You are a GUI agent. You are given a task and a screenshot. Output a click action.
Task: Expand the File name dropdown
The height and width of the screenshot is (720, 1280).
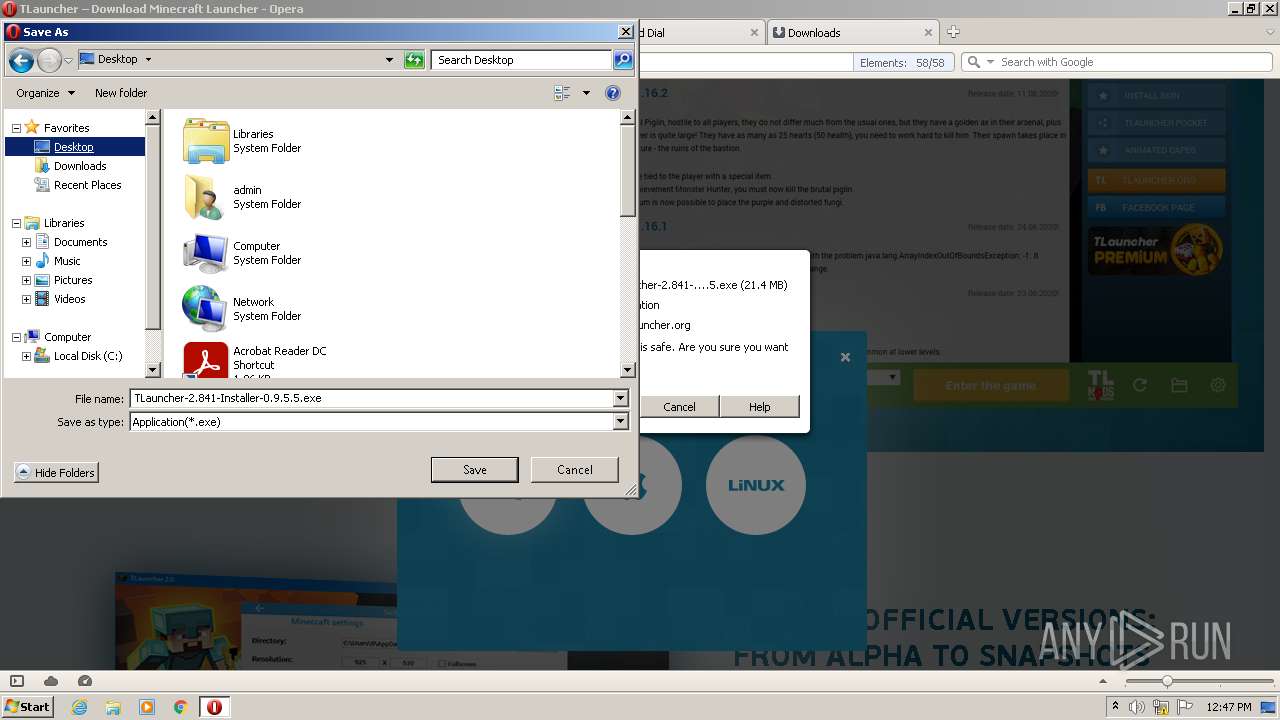(621, 398)
